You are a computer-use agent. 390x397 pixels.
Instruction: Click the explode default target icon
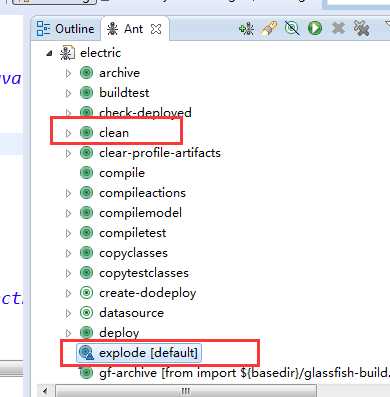coord(87,353)
